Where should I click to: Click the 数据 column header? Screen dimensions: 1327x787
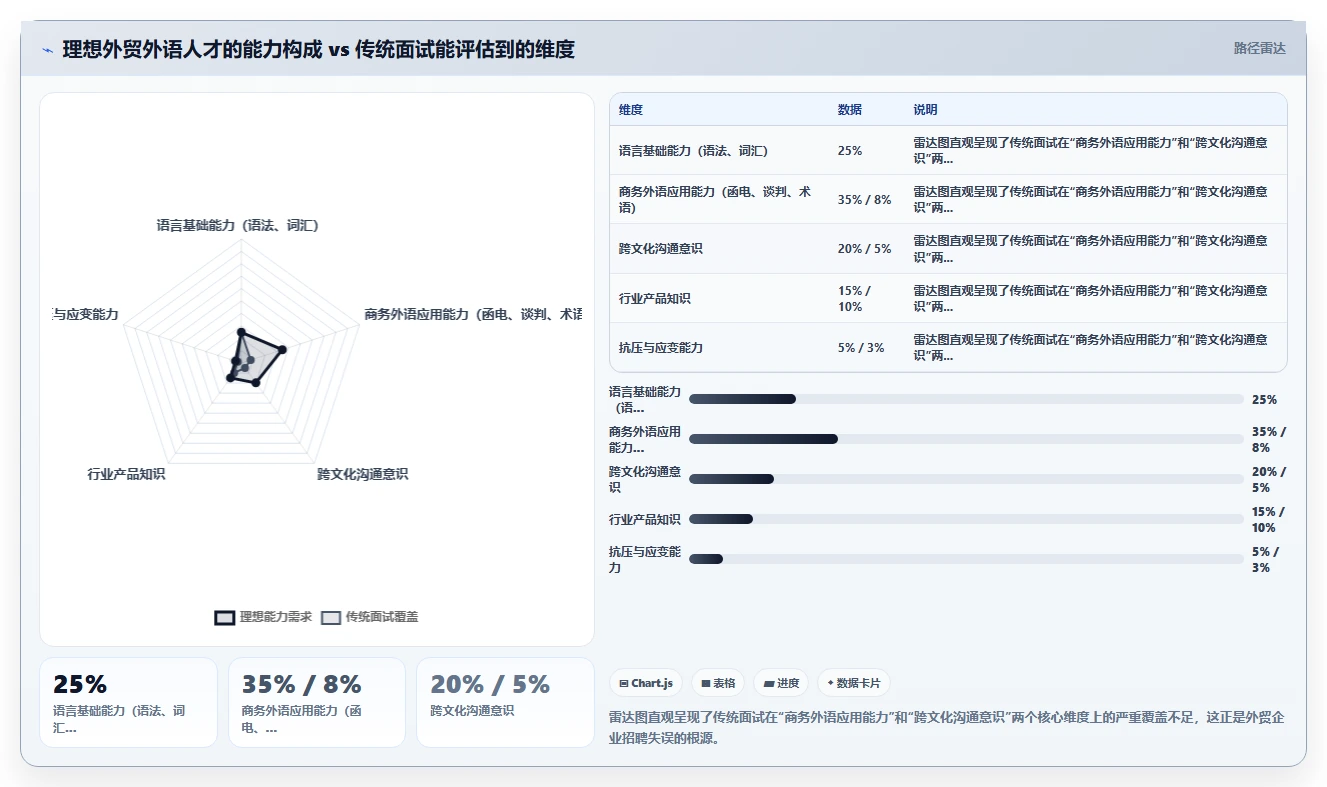850,110
